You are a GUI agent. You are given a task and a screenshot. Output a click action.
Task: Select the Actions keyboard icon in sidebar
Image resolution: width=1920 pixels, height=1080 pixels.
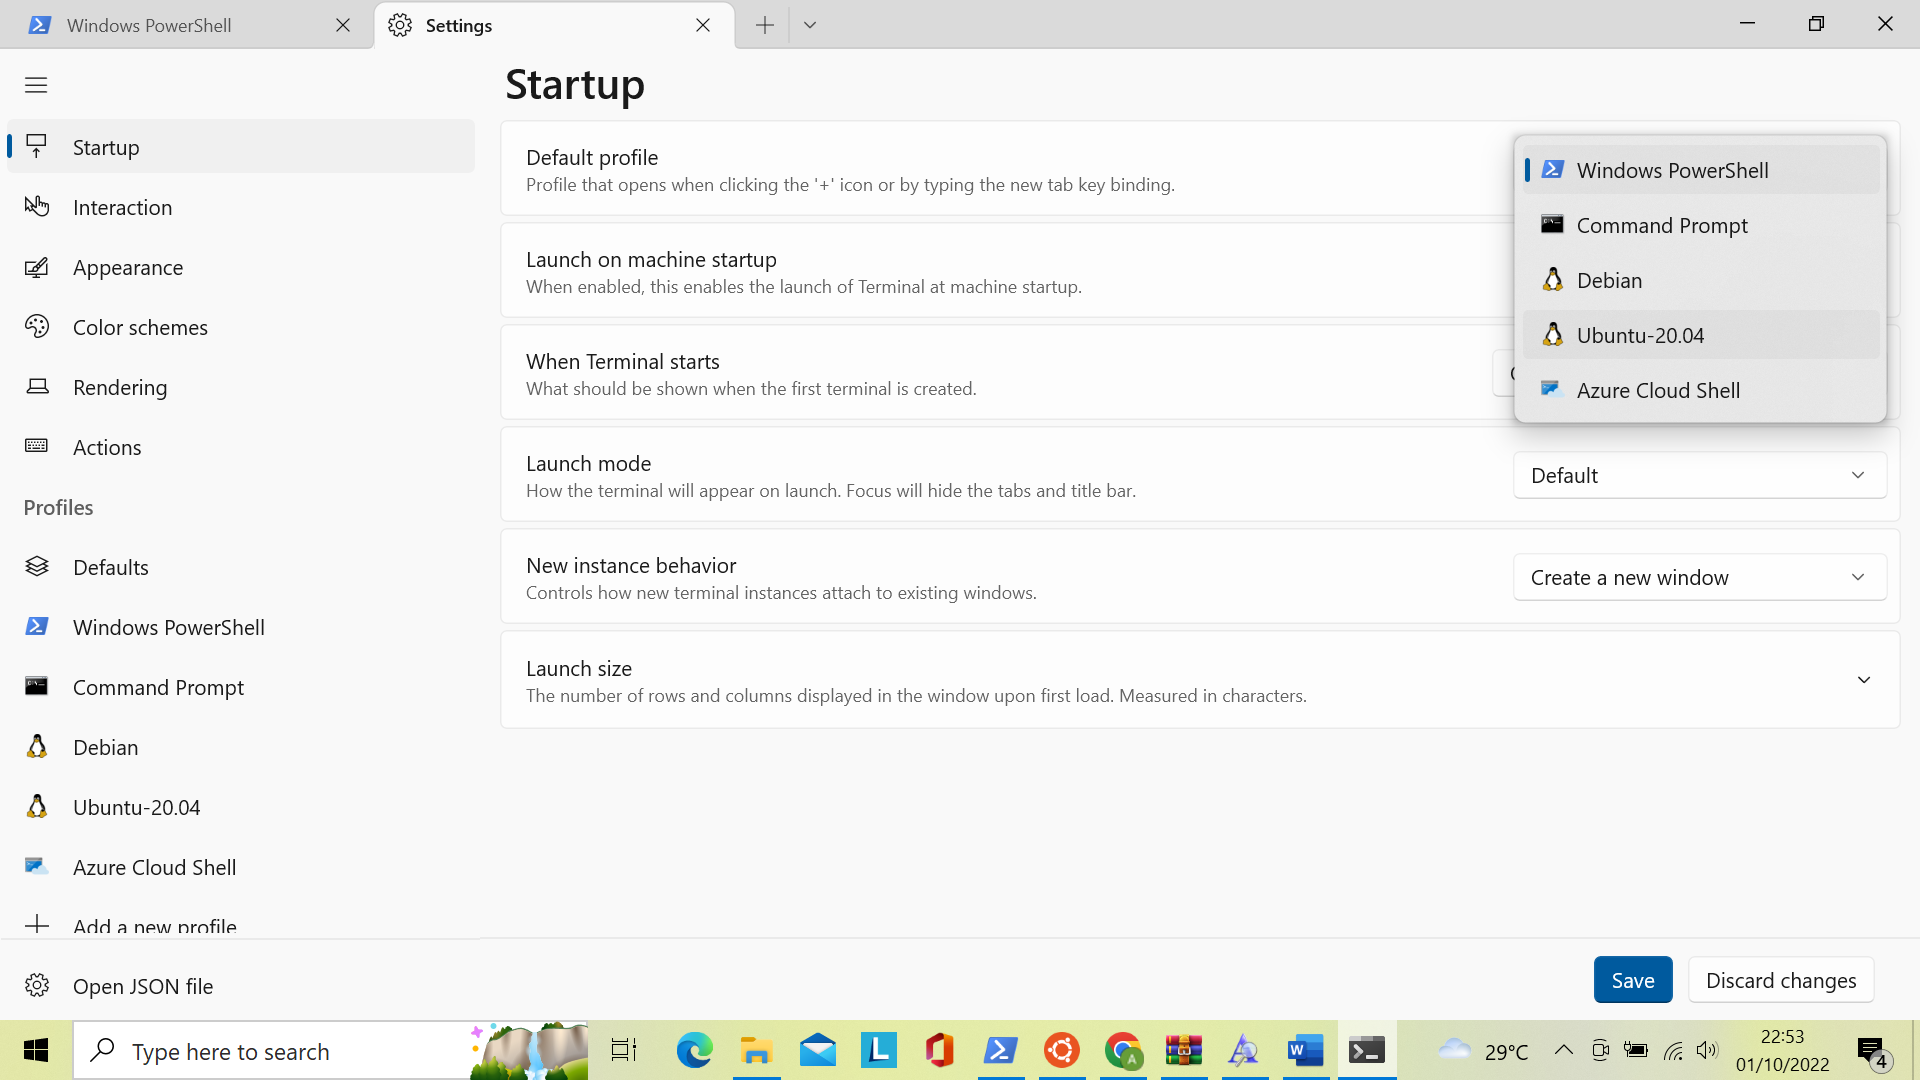[x=37, y=447]
